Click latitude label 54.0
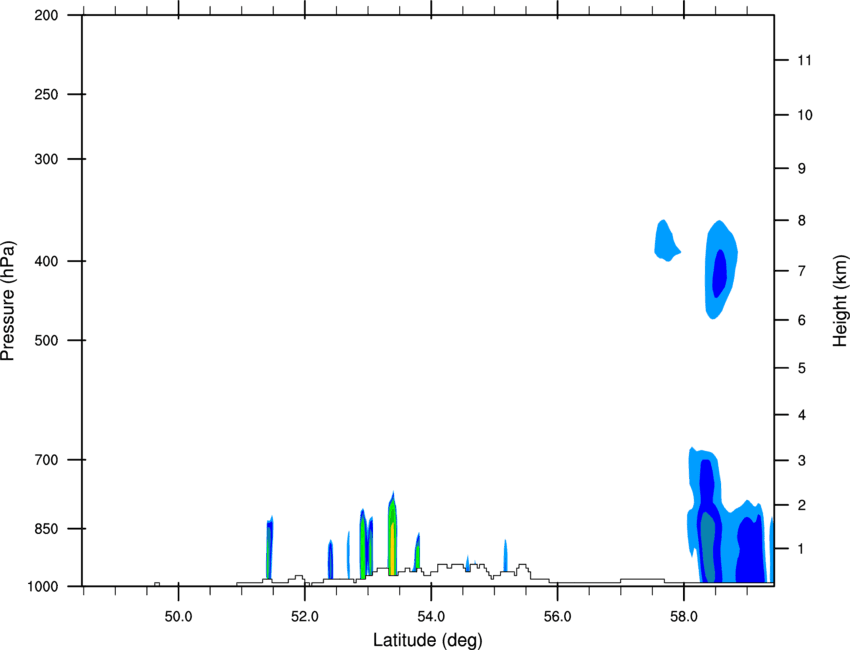The image size is (850, 650). coord(432,617)
